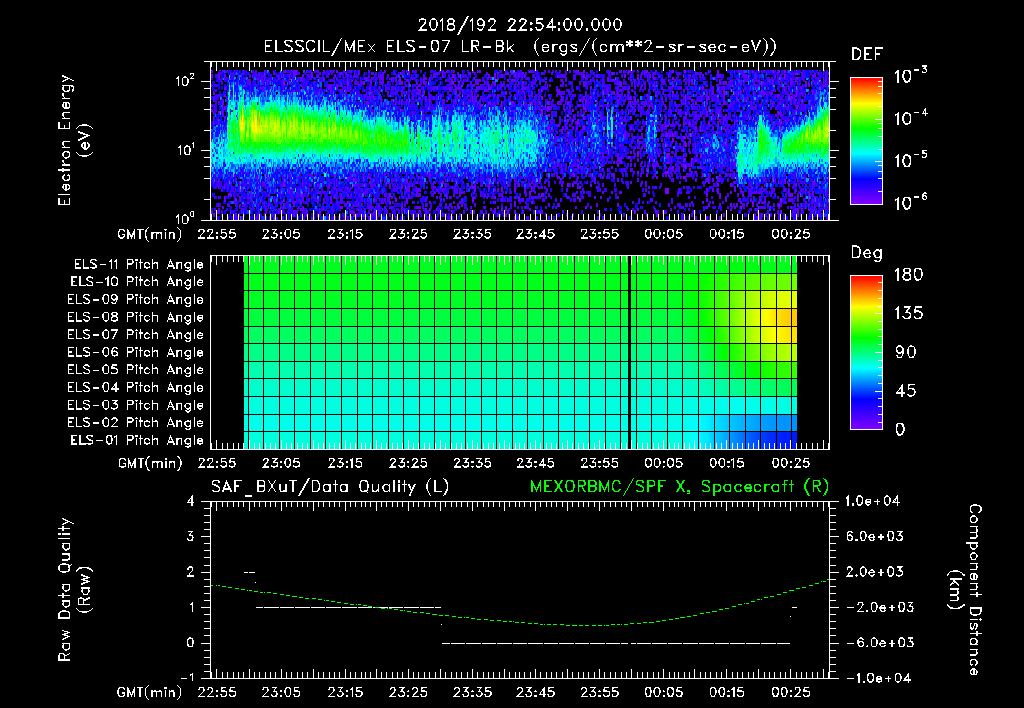Screen dimensions: 1024x708
Task: Click the 23:55 tick on bottom panel time axis
Action: click(x=600, y=692)
